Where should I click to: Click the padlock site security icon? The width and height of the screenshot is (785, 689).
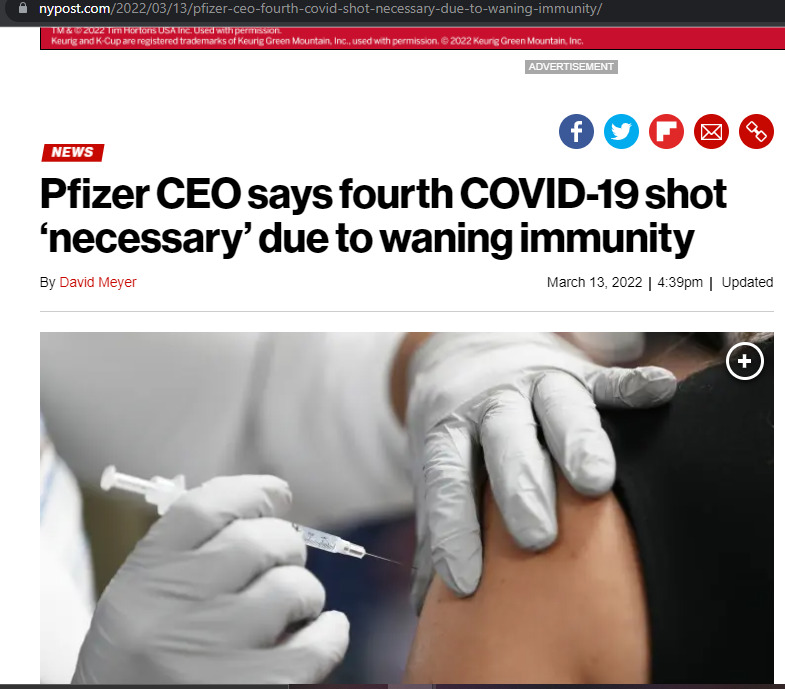[x=23, y=8]
